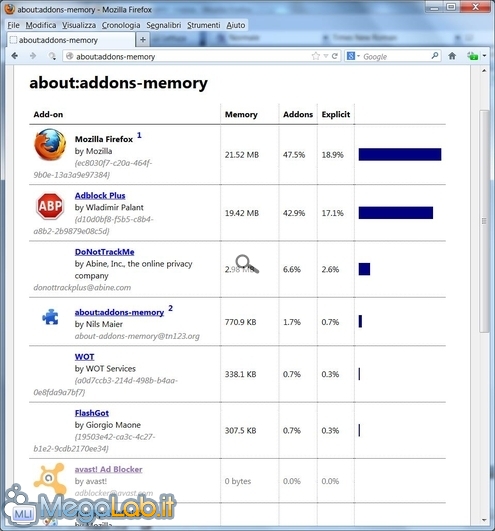This screenshot has width=495, height=531.
Task: Click the Add-on column header
Action: coord(48,114)
